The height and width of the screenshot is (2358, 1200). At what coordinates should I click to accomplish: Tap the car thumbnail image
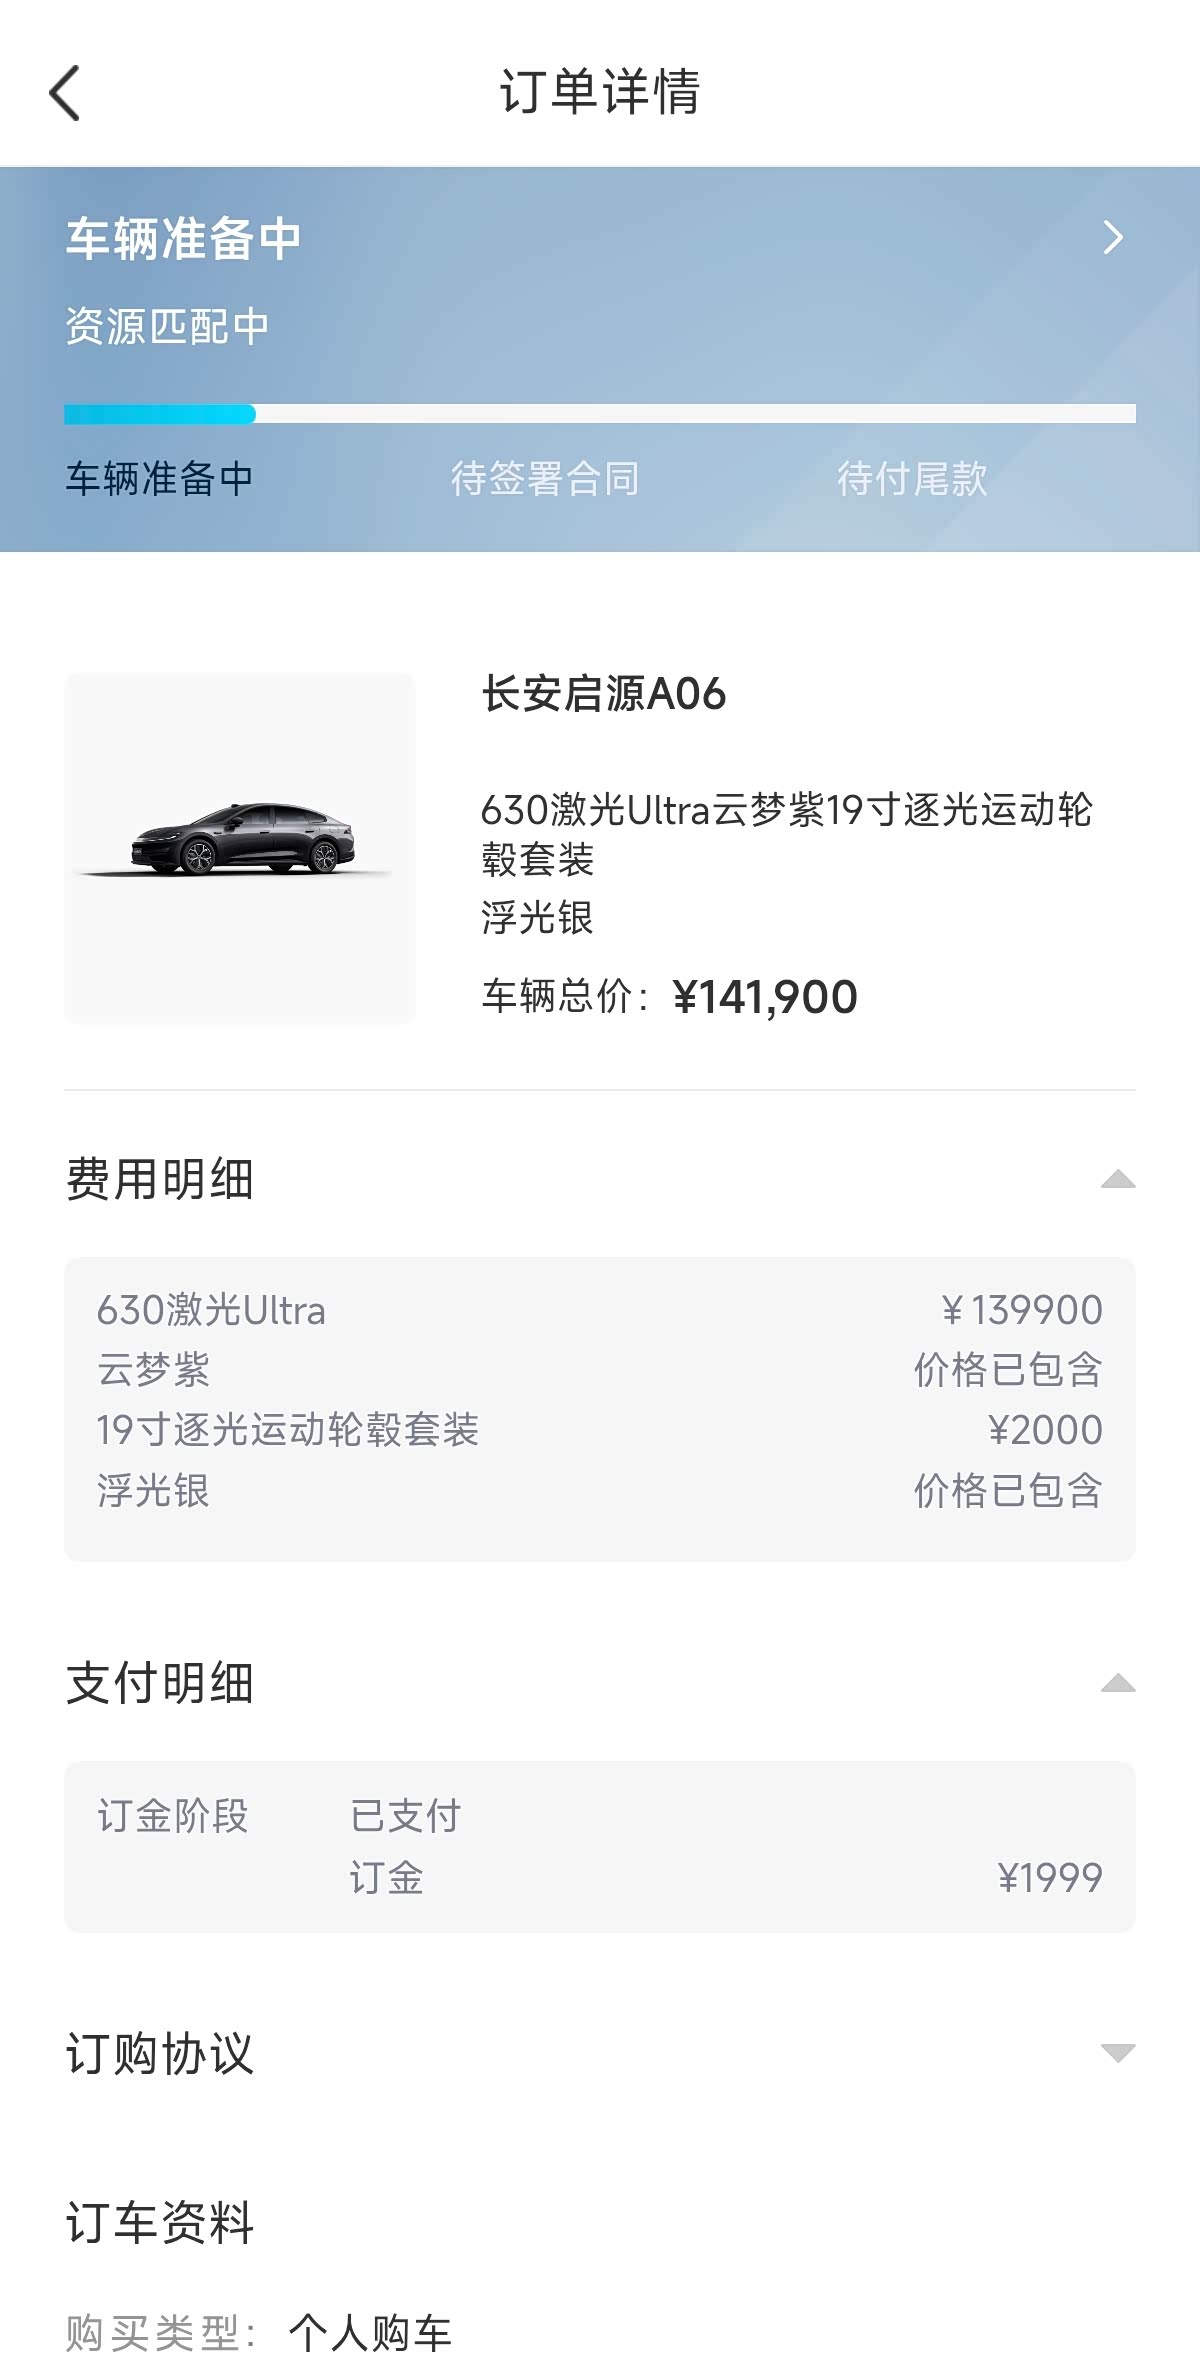tap(240, 848)
